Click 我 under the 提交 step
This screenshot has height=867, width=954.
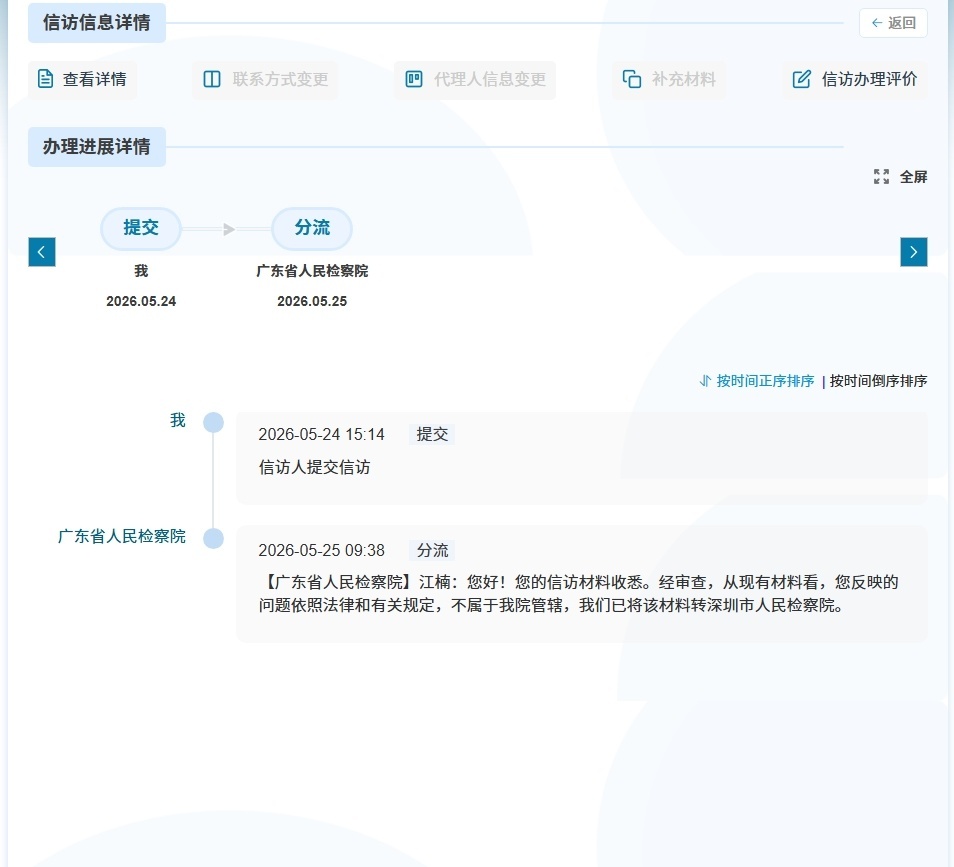[x=141, y=271]
